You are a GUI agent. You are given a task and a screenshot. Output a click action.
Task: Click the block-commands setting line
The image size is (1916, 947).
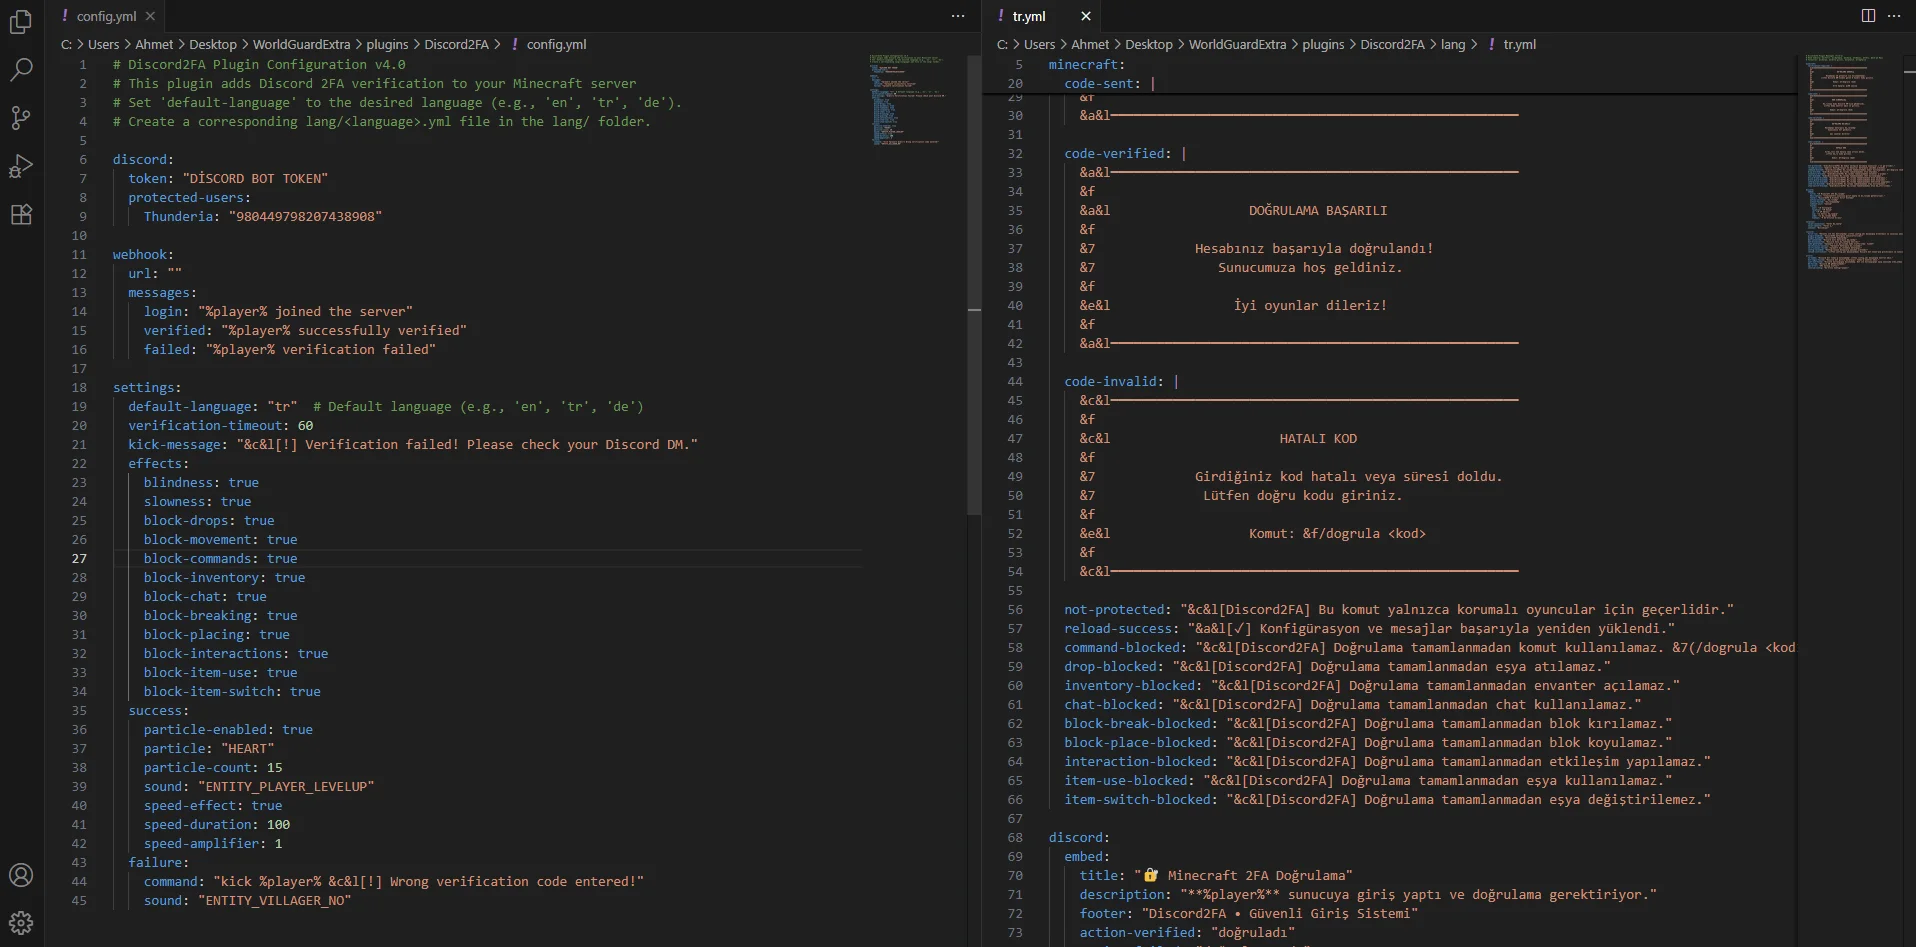click(x=220, y=558)
